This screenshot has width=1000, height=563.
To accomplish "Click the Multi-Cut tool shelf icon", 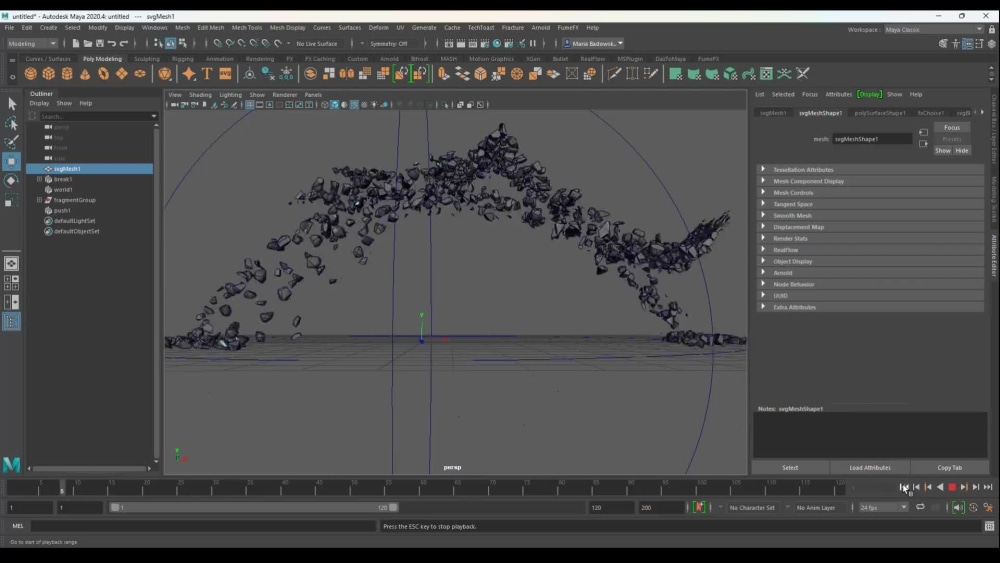I will coord(614,74).
